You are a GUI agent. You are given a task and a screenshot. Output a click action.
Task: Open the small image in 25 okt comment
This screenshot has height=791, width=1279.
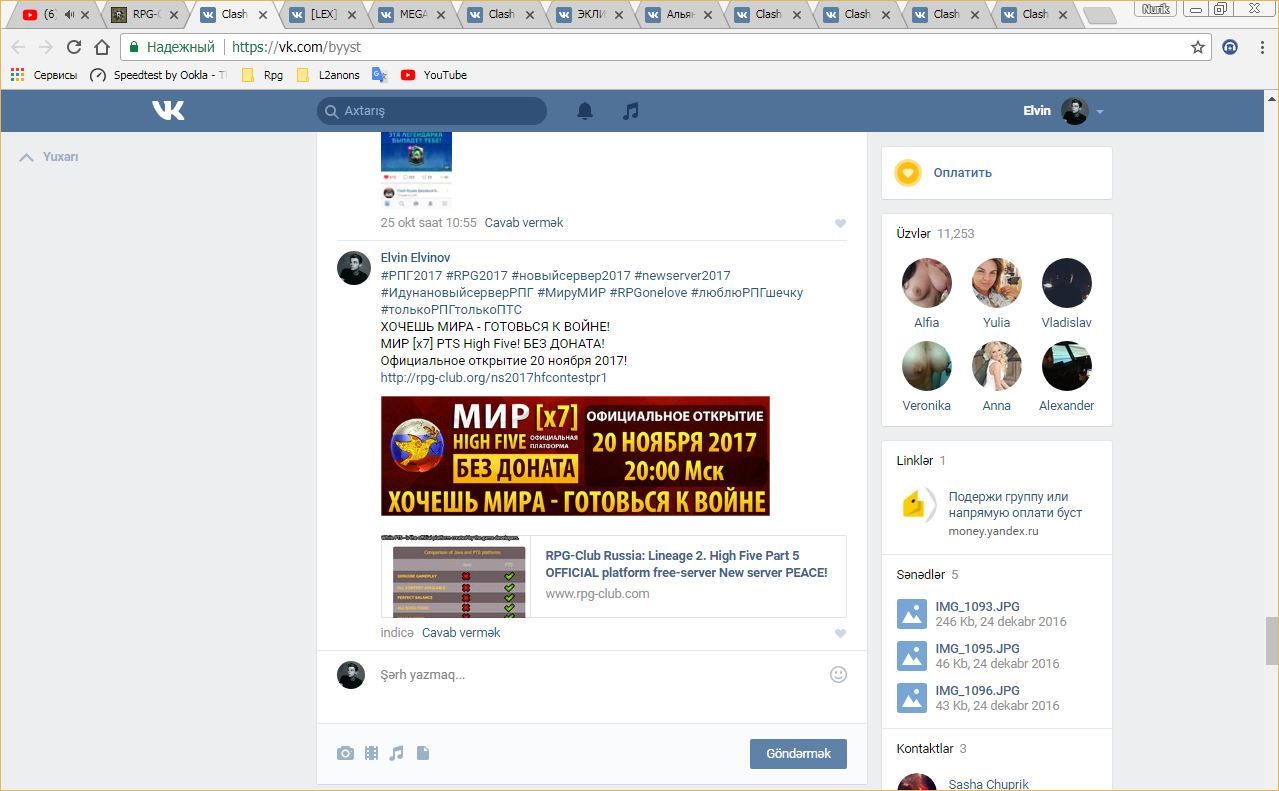click(416, 170)
